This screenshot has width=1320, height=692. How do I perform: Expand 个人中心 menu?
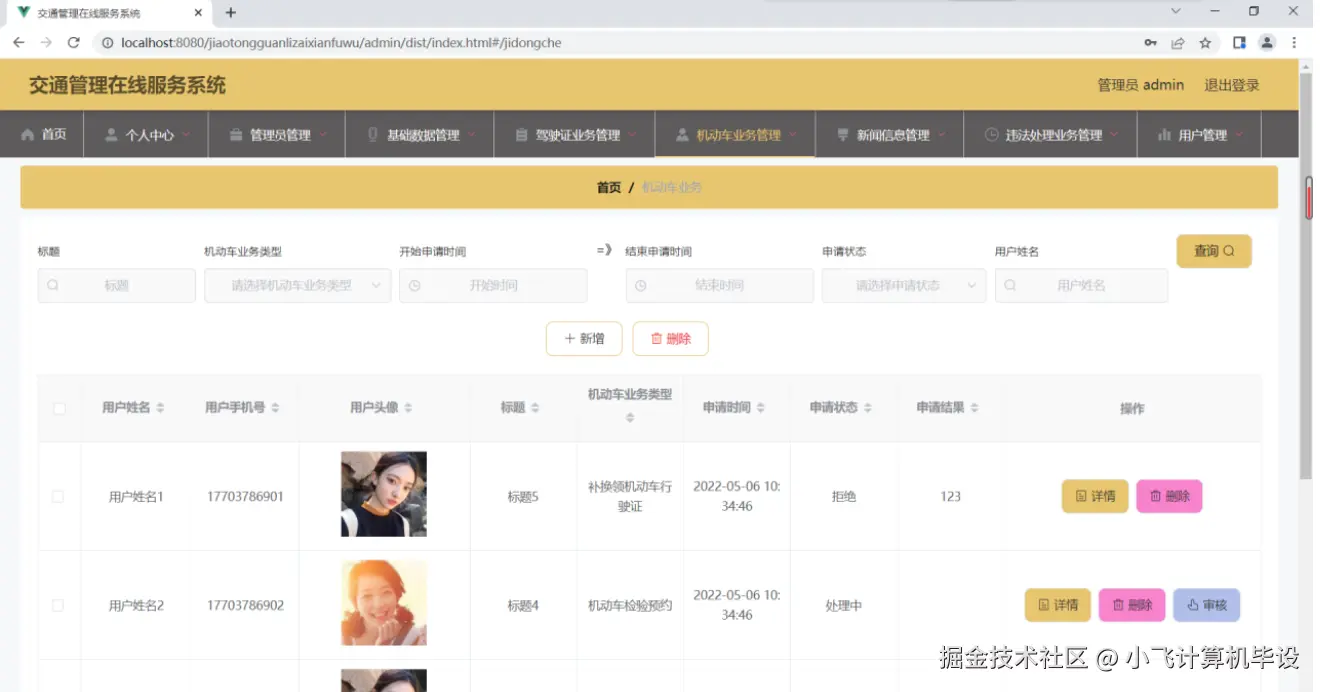146,135
